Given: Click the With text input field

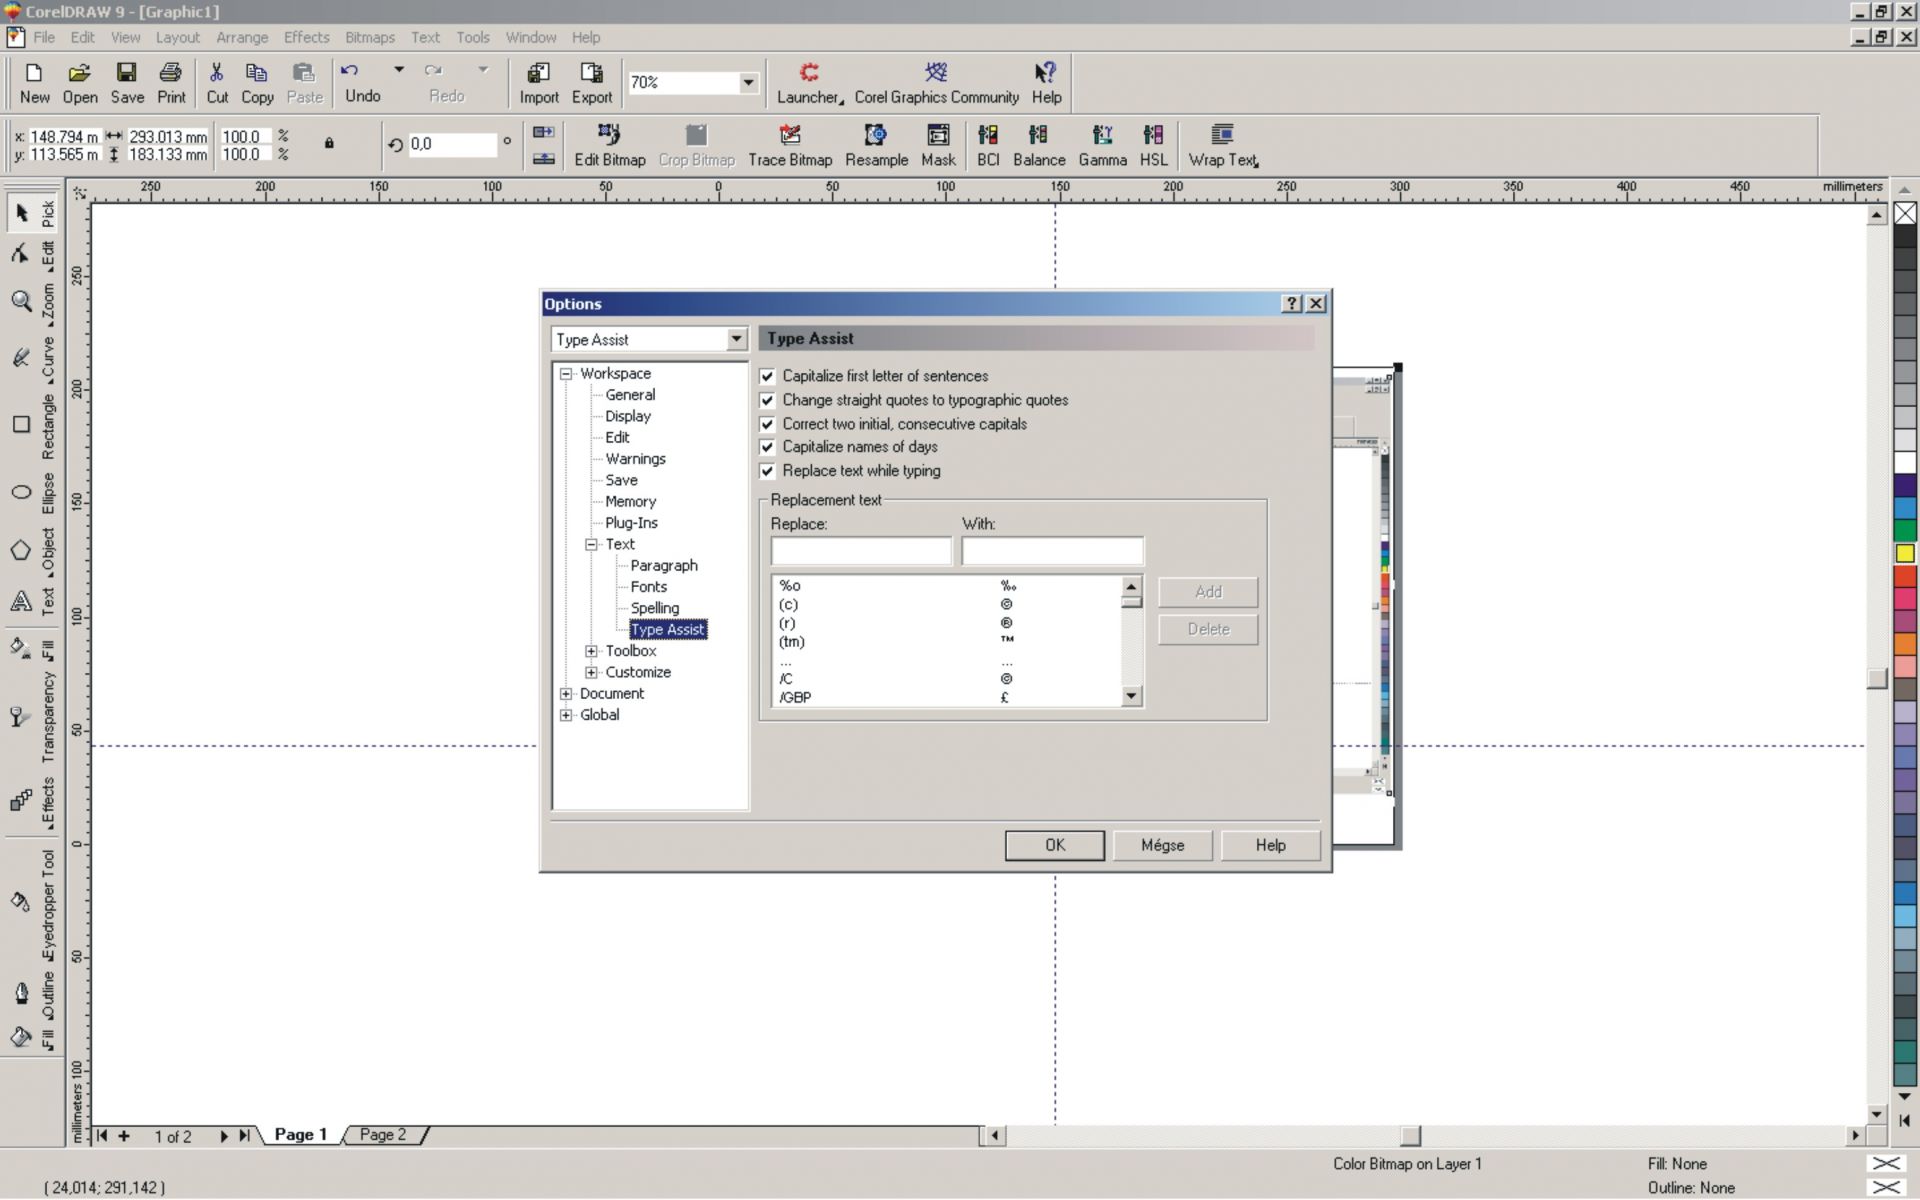Looking at the screenshot, I should (1052, 551).
